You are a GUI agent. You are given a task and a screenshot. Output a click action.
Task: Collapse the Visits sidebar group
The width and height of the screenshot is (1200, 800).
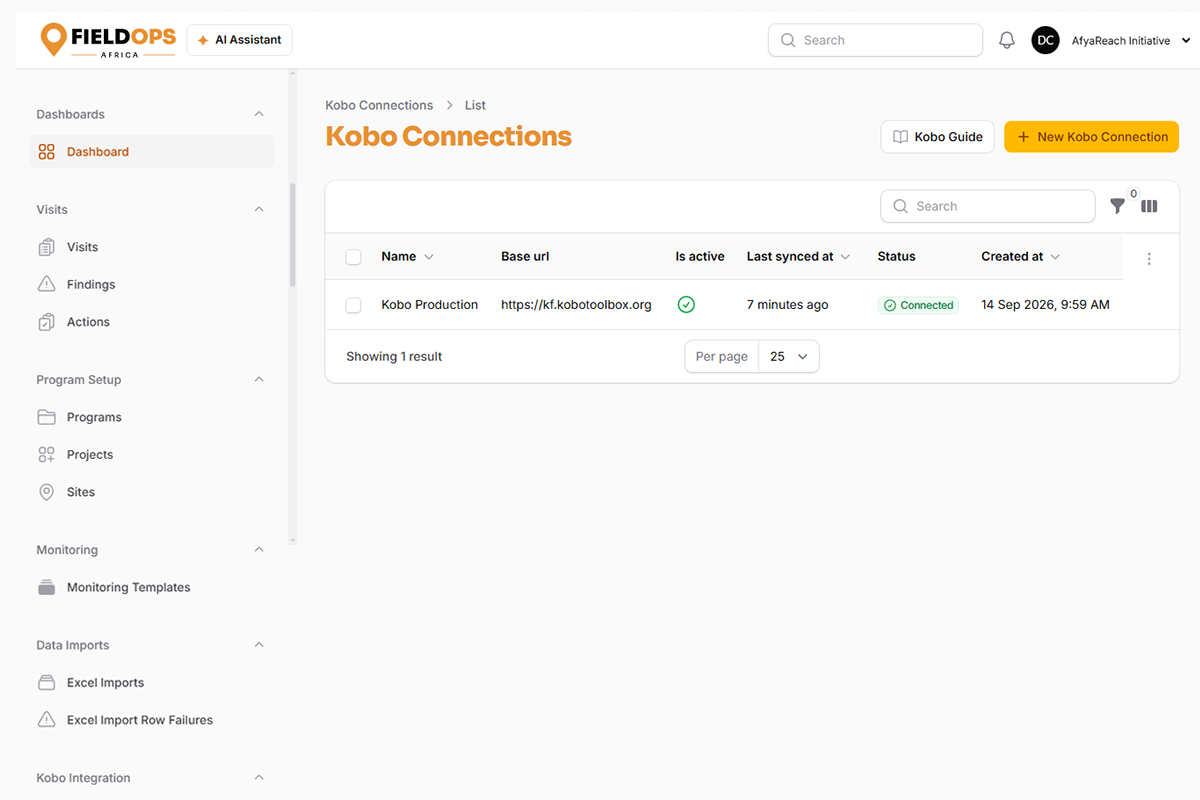click(x=259, y=209)
